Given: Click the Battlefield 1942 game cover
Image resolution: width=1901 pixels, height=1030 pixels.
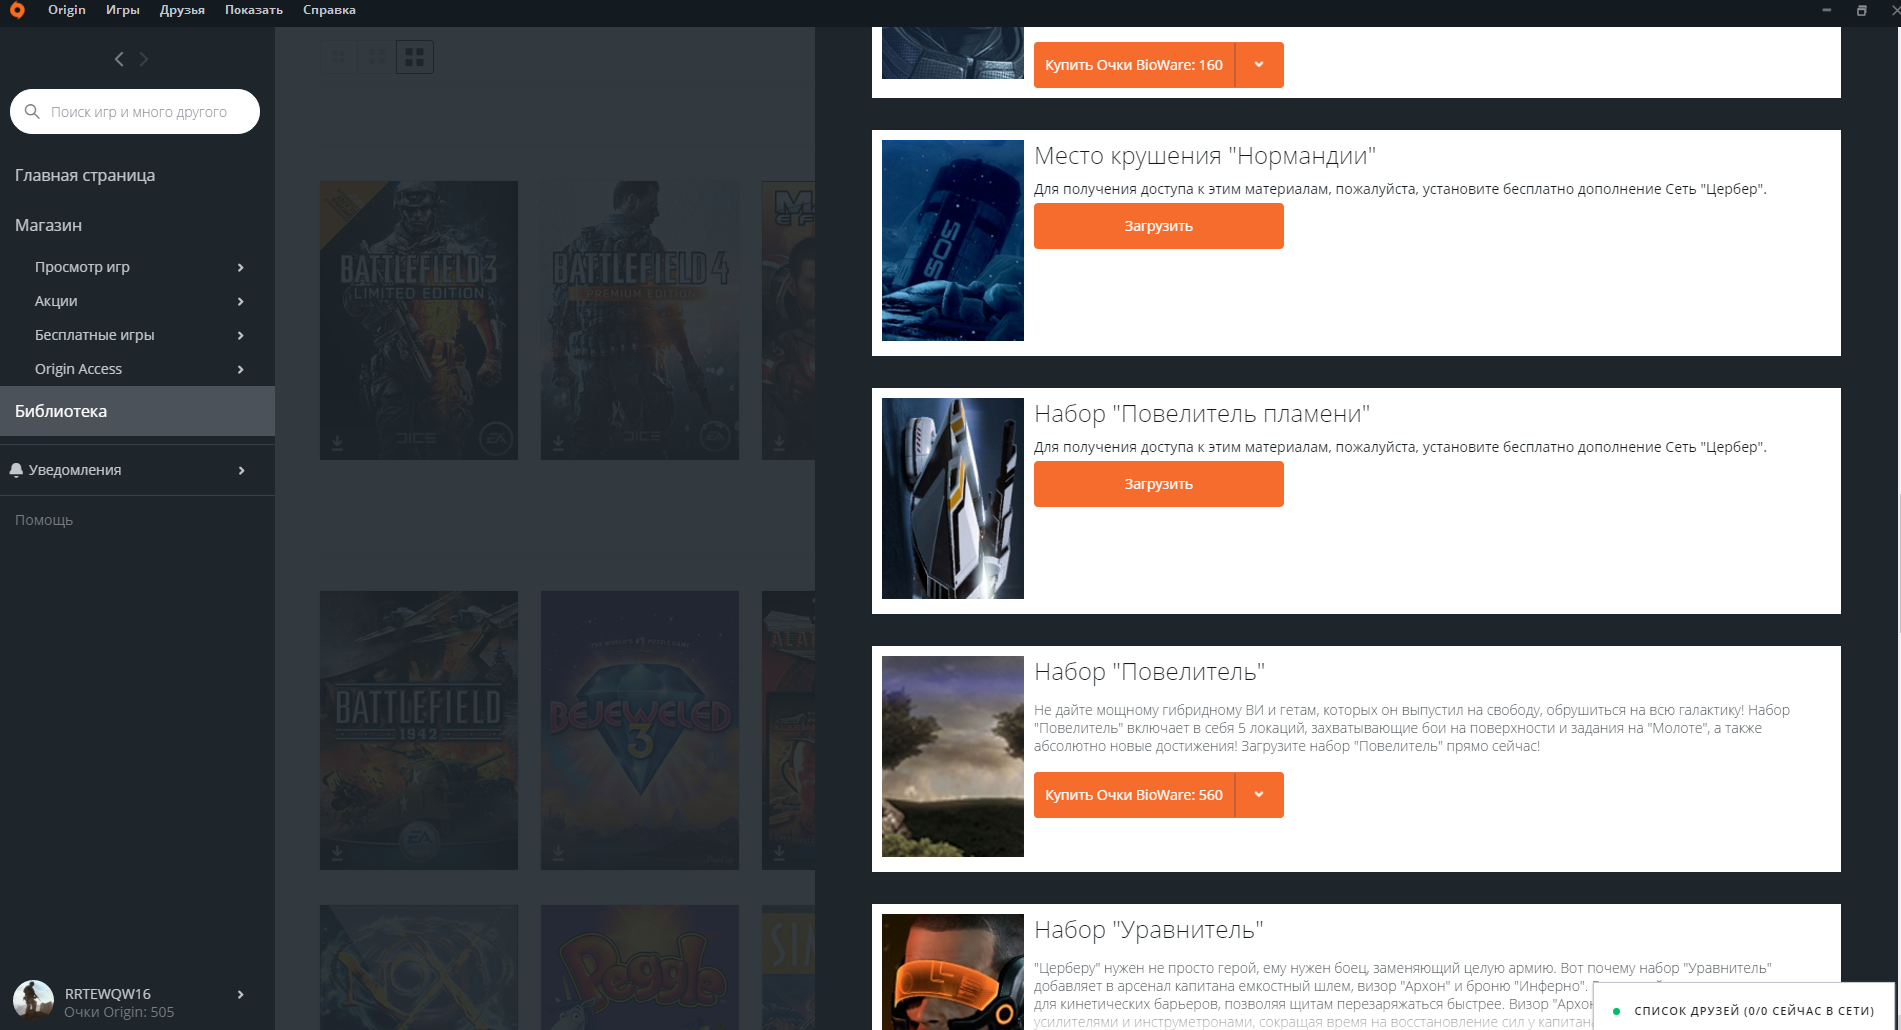Looking at the screenshot, I should click(419, 730).
